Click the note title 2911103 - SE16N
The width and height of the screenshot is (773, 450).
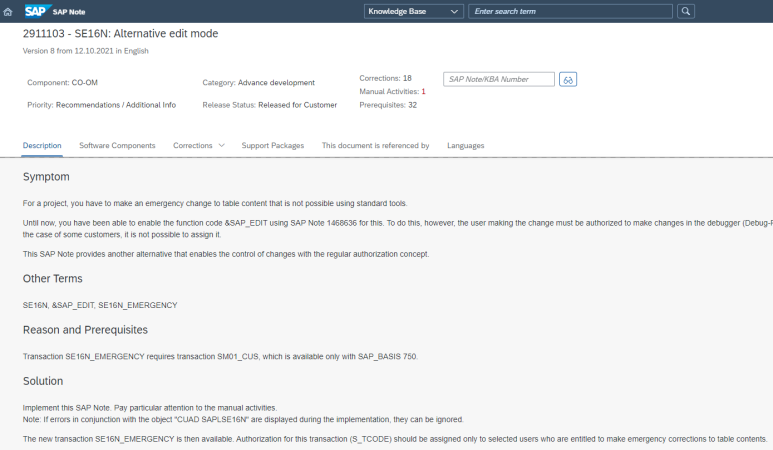120,34
